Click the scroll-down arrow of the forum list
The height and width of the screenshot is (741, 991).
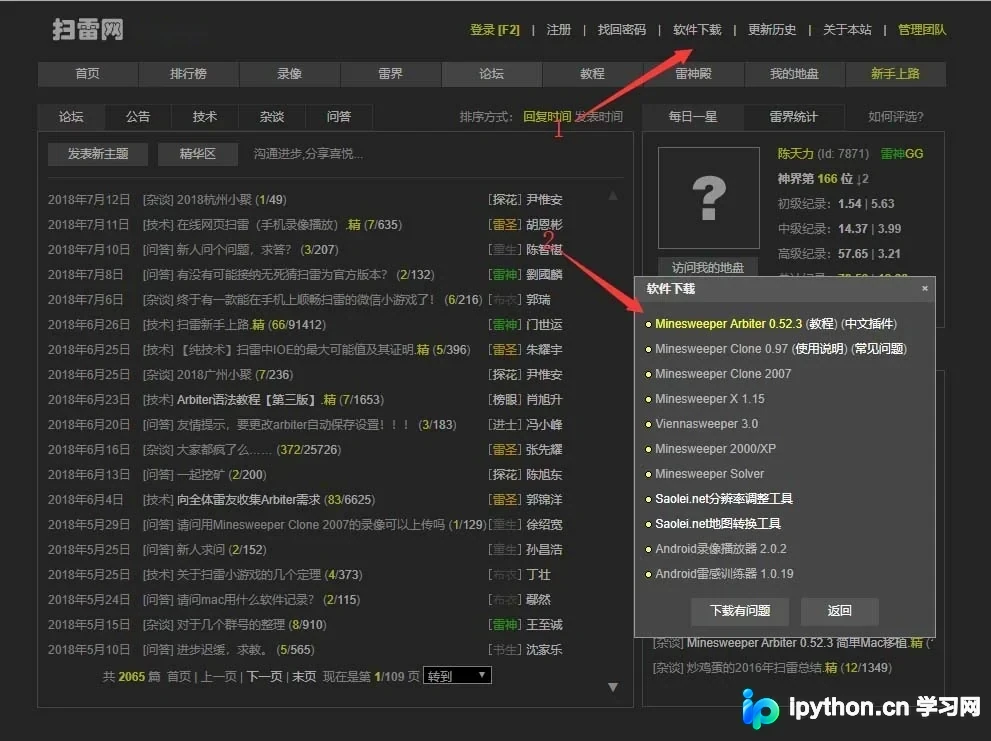click(612, 687)
